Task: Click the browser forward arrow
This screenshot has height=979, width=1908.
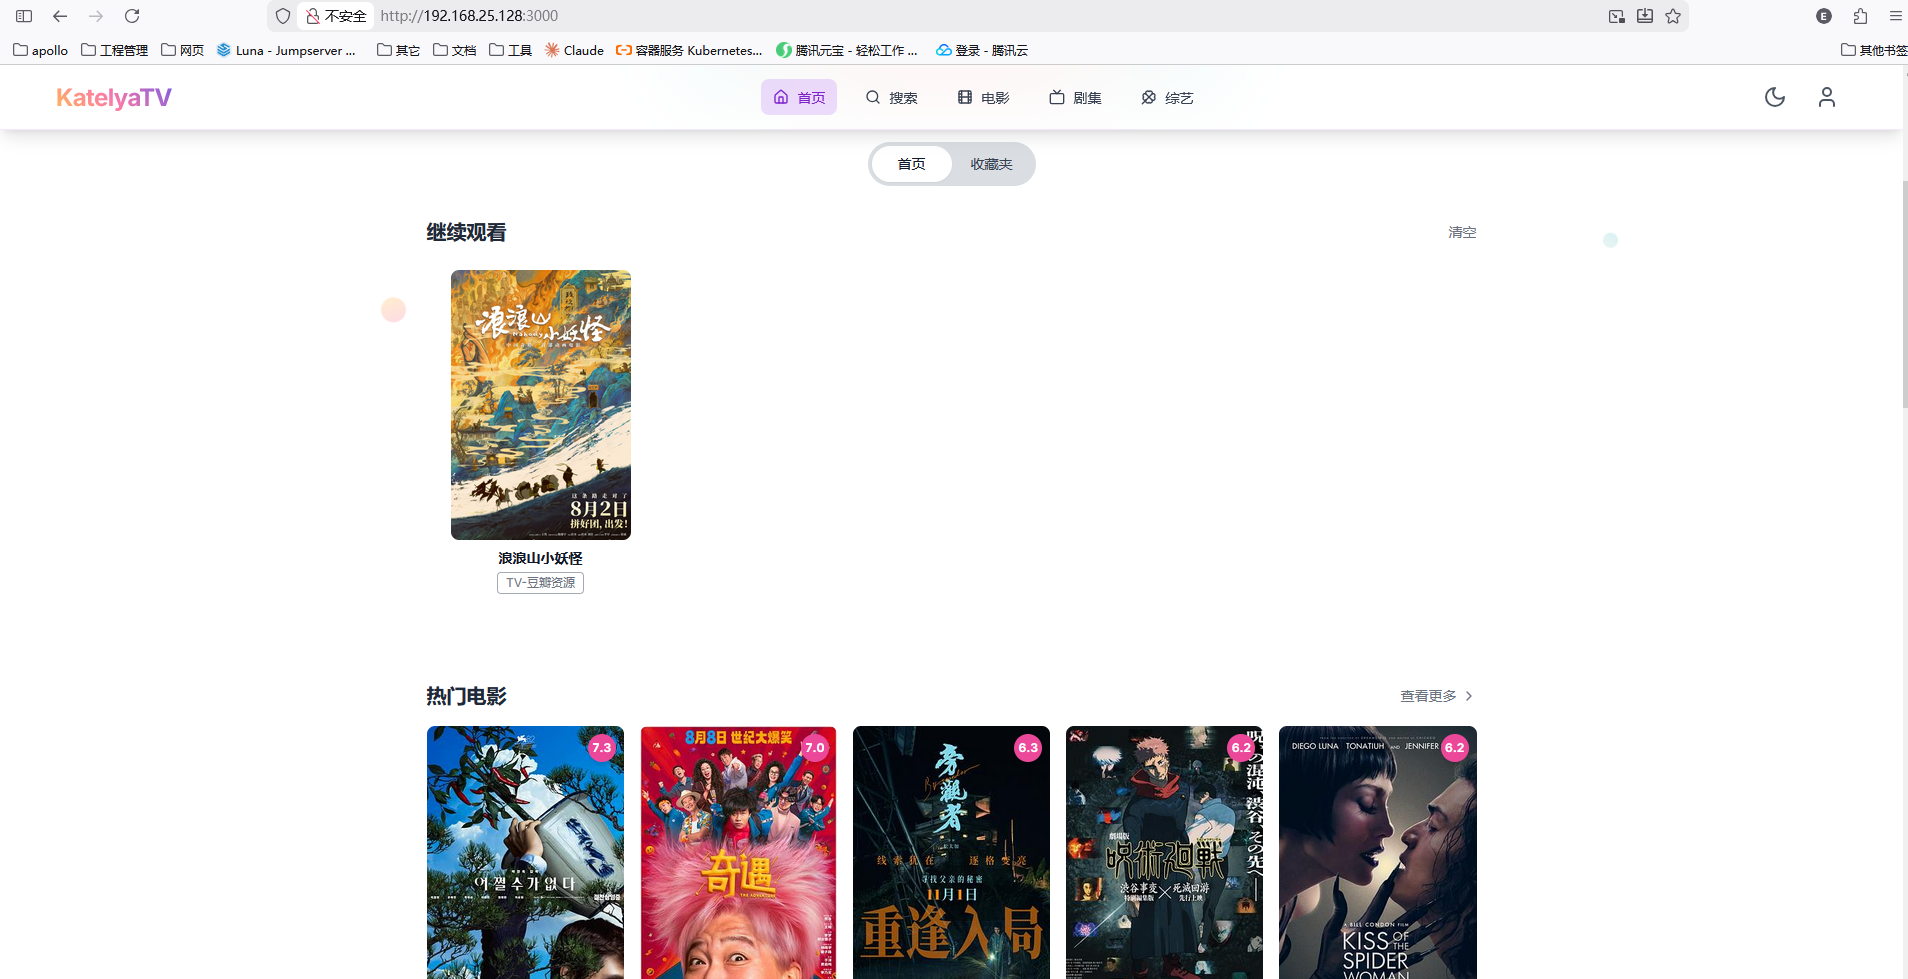Action: [x=96, y=16]
